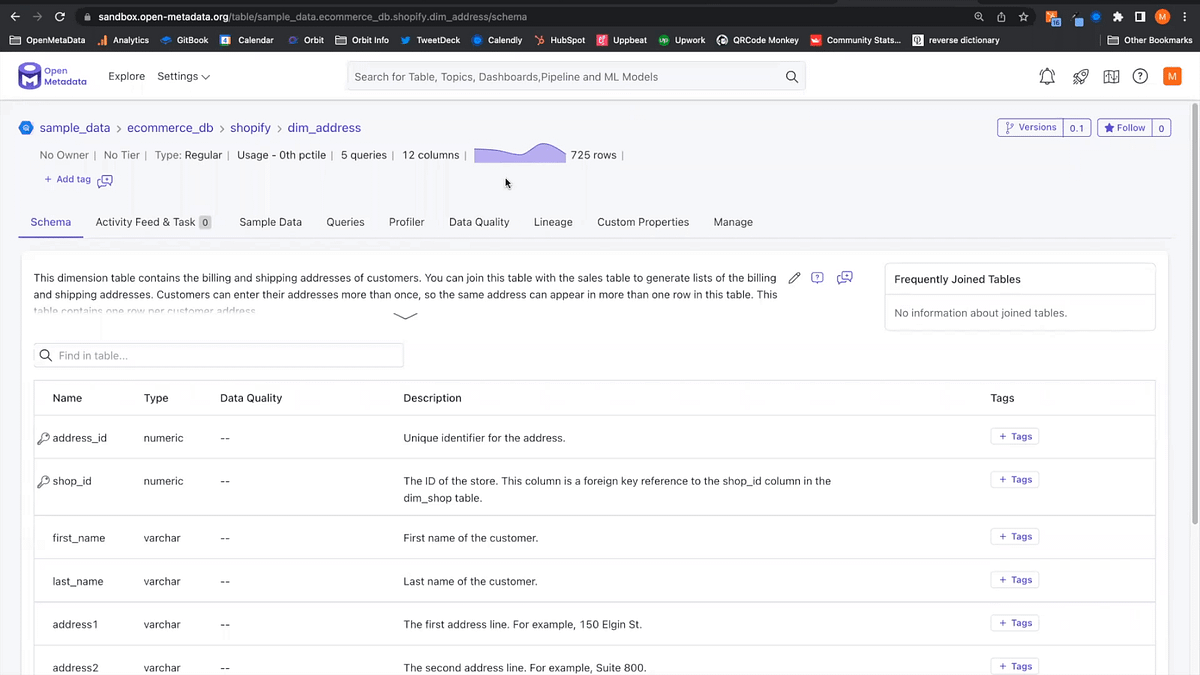Viewport: 1200px width, 675px height.
Task: Click the OpenMetadata home logo
Action: (52, 76)
